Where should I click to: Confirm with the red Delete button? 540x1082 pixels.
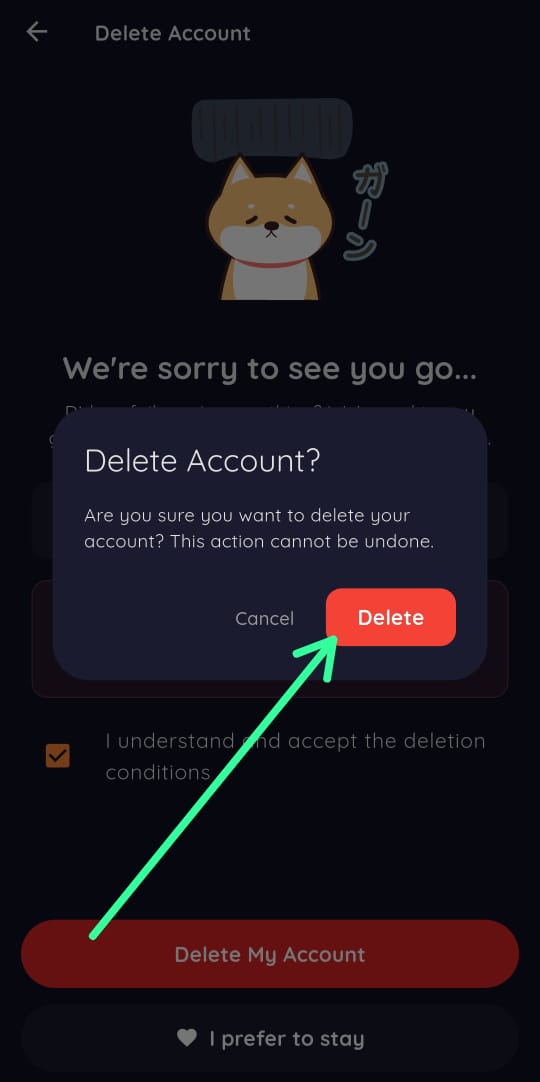[390, 617]
